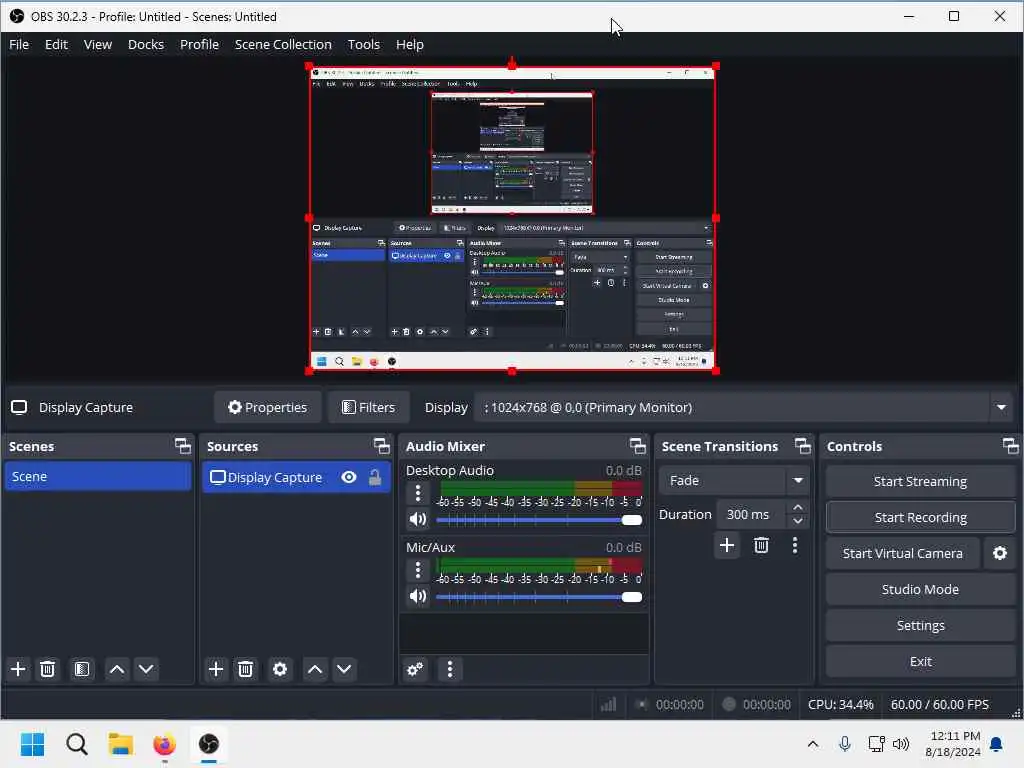Undock the Audio Mixer panel

(637, 446)
